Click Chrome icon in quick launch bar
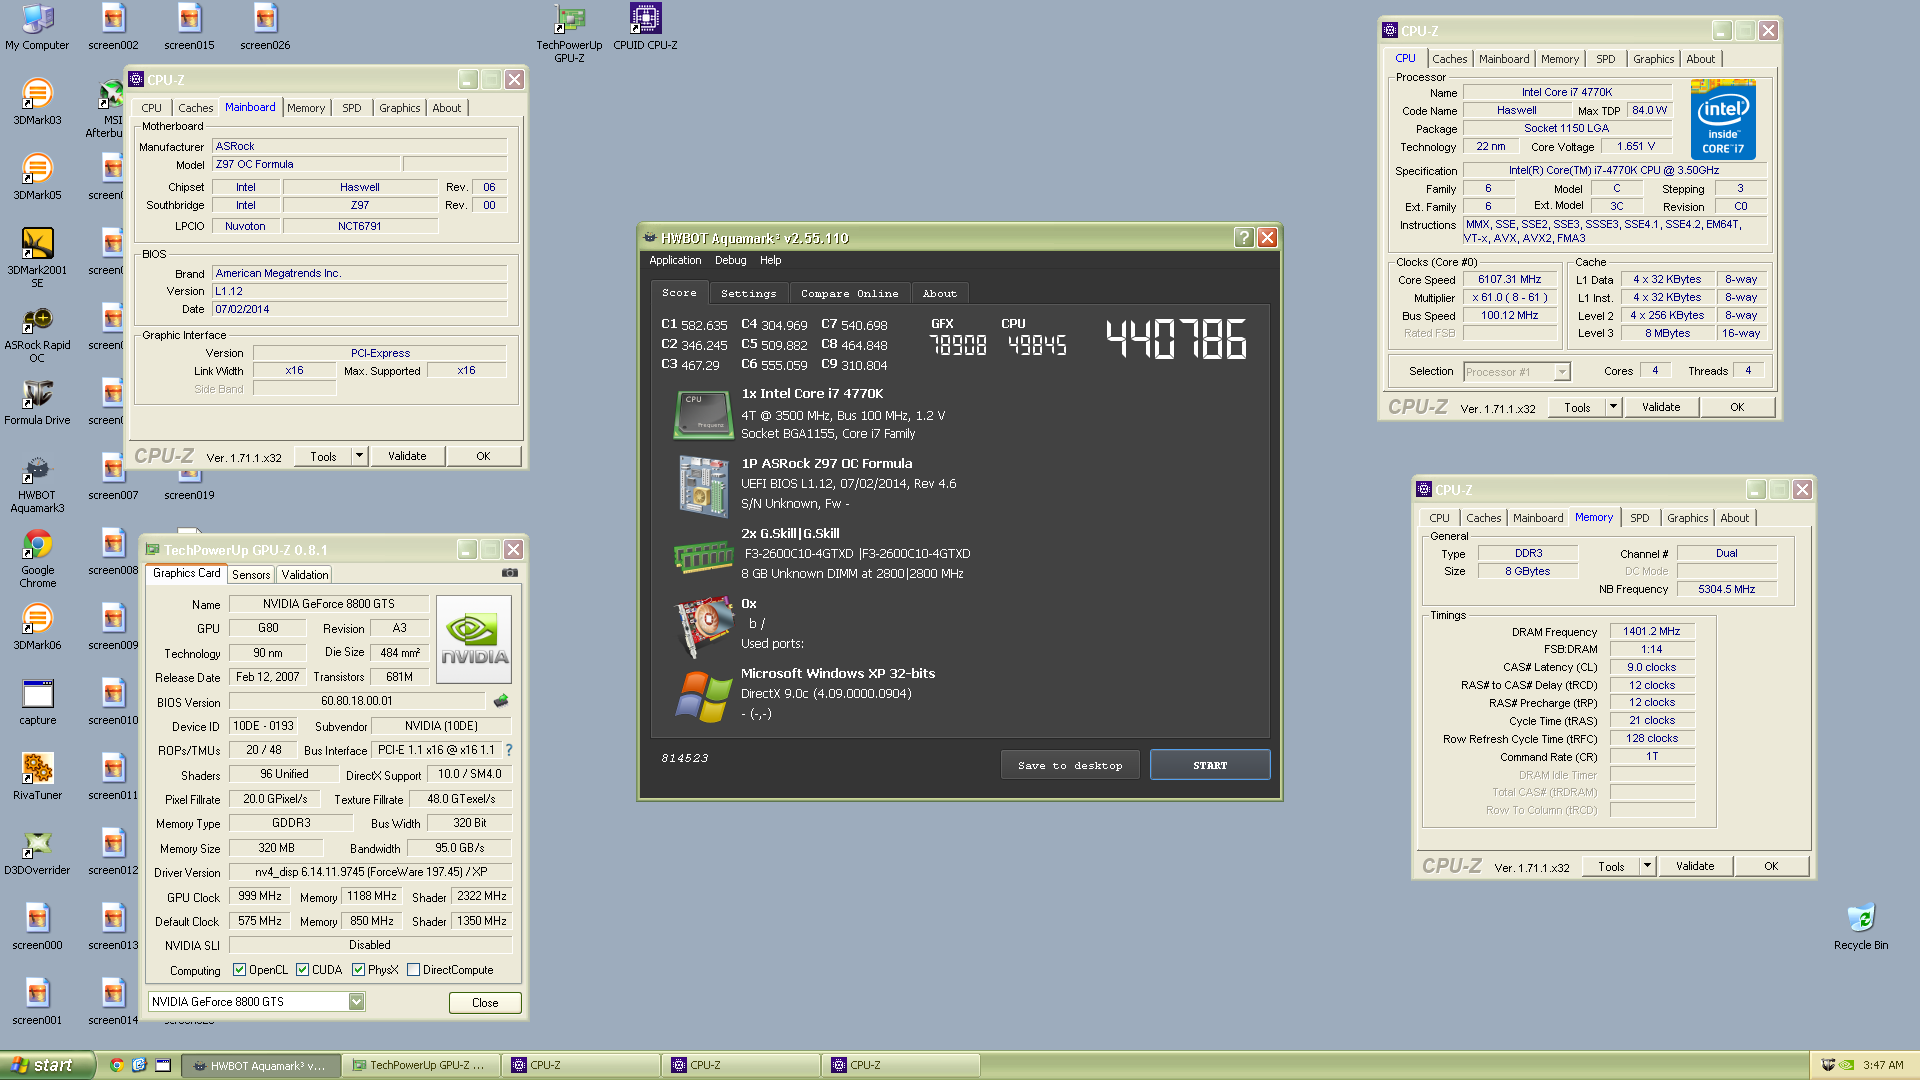This screenshot has width=1920, height=1080. click(x=117, y=1065)
